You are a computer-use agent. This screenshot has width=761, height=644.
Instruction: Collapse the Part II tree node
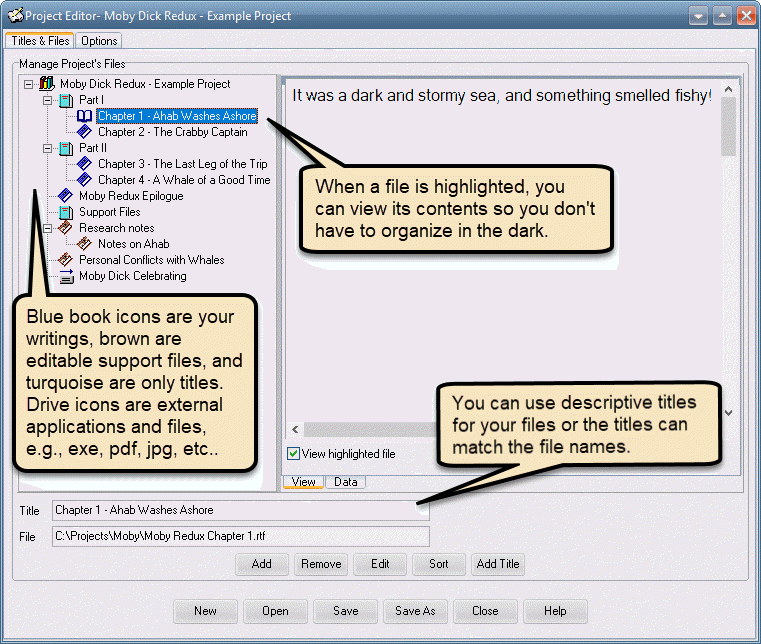point(47,148)
